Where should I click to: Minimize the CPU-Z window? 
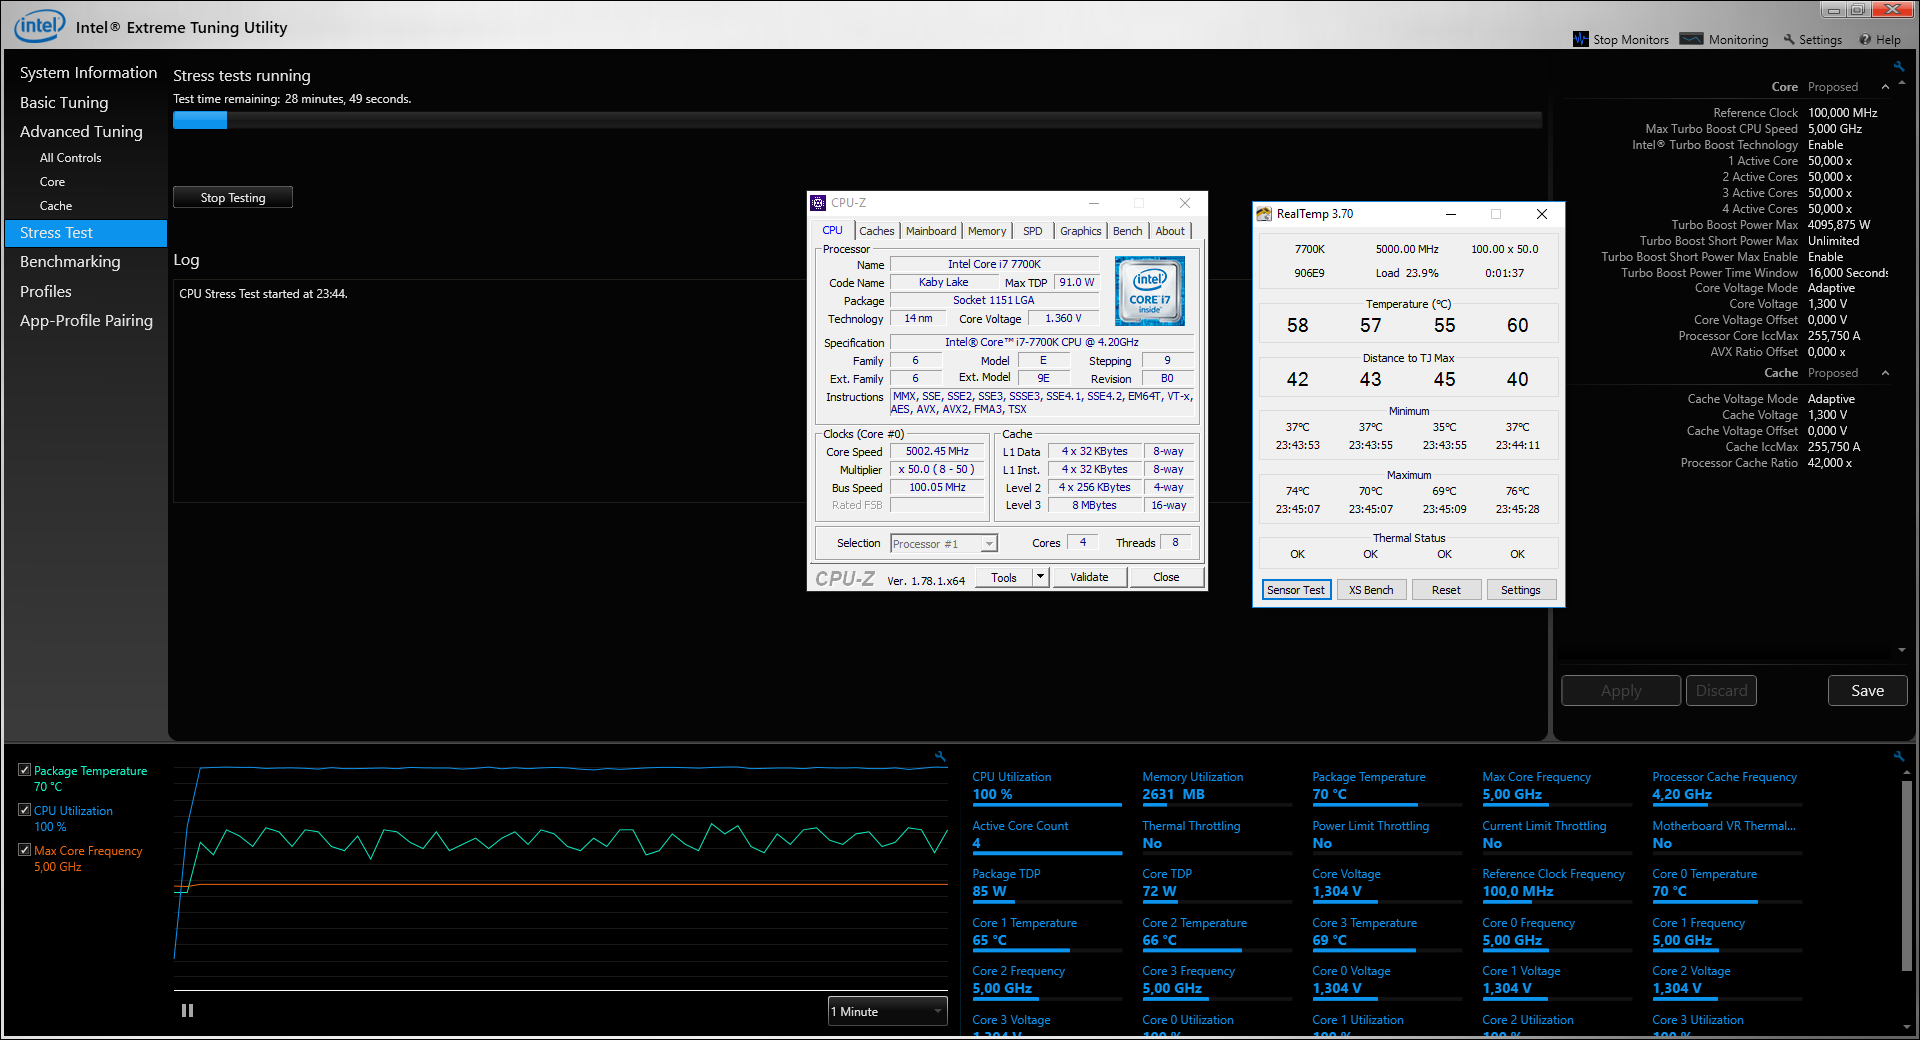tap(1094, 203)
